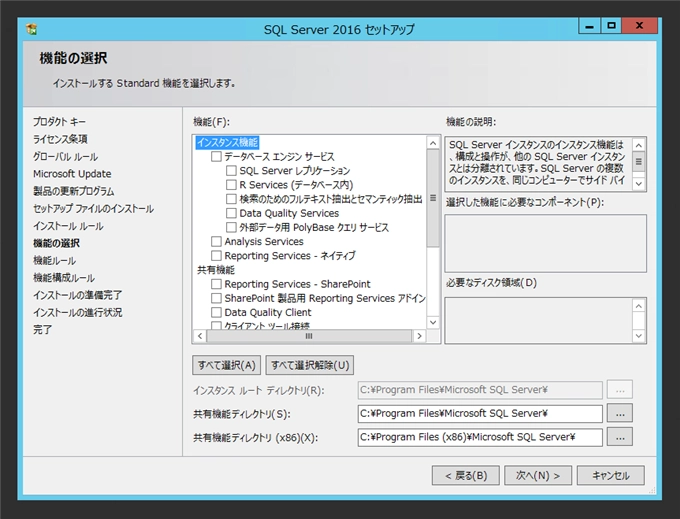The image size is (680, 519).
Task: Check データベース エンジン サービス checkbox
Action: click(x=216, y=156)
